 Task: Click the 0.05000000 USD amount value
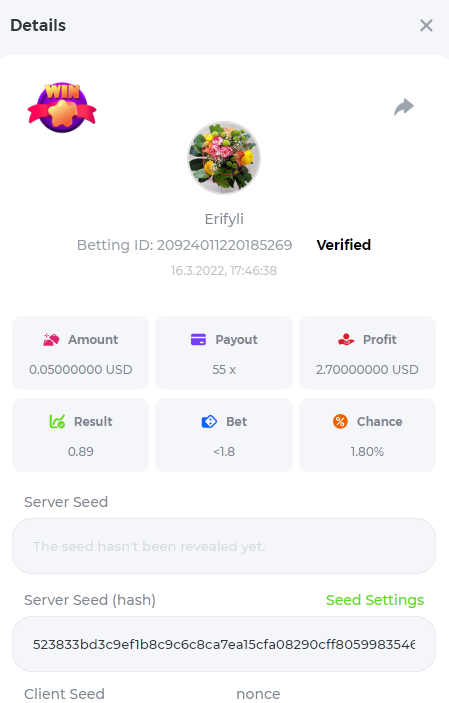point(81,369)
